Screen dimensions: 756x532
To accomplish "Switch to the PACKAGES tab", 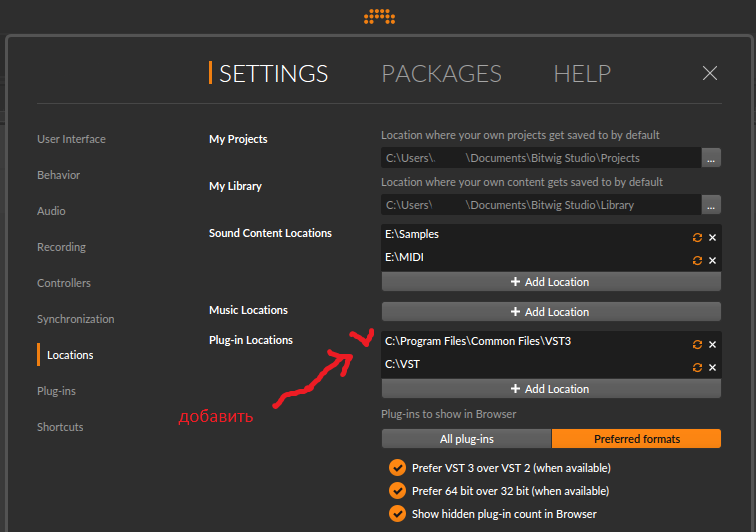I will (442, 73).
